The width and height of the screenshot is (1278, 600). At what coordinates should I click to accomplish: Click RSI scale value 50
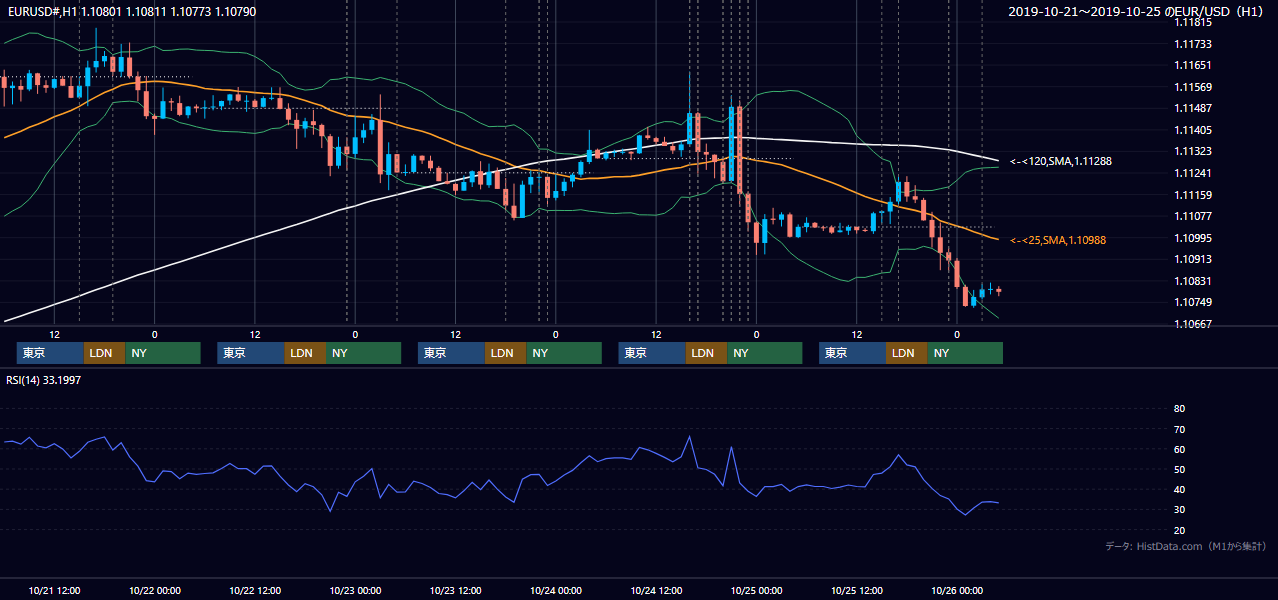click(x=1179, y=469)
